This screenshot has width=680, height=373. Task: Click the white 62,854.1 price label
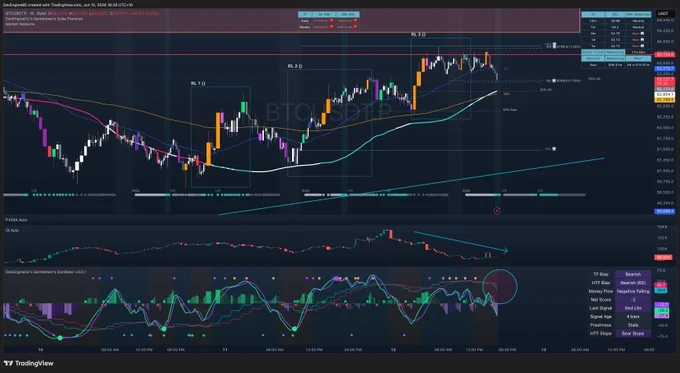click(x=664, y=94)
